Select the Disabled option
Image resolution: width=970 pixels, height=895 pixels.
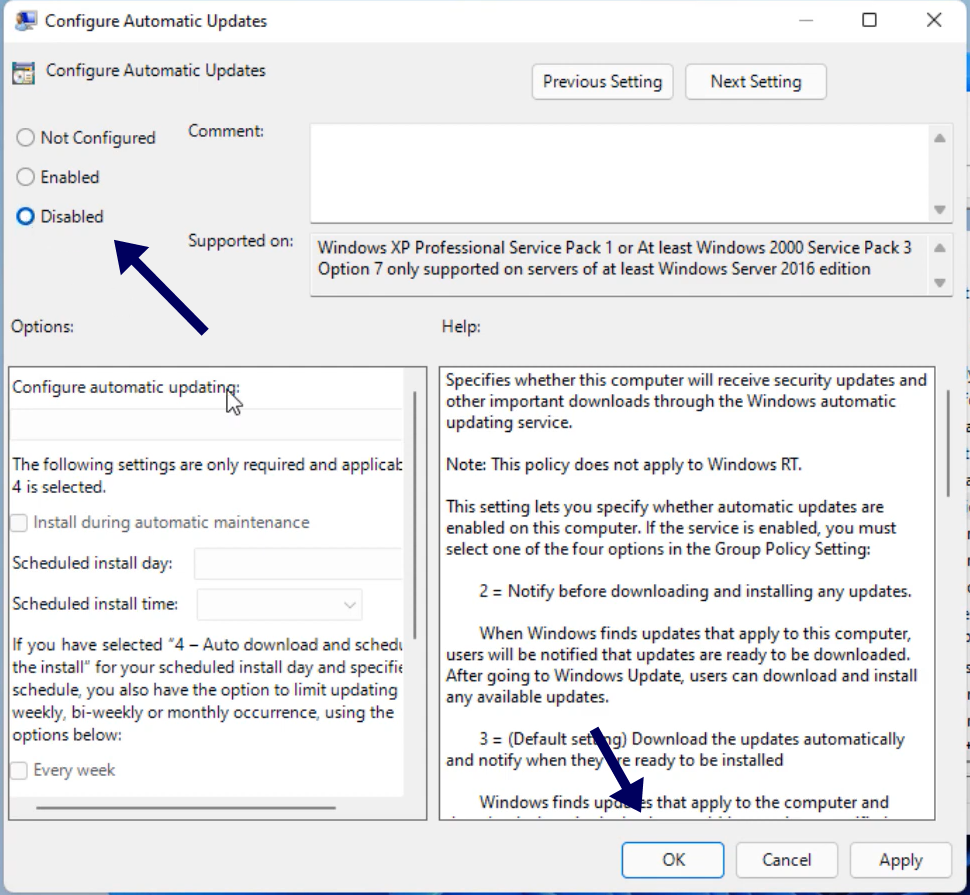25,216
